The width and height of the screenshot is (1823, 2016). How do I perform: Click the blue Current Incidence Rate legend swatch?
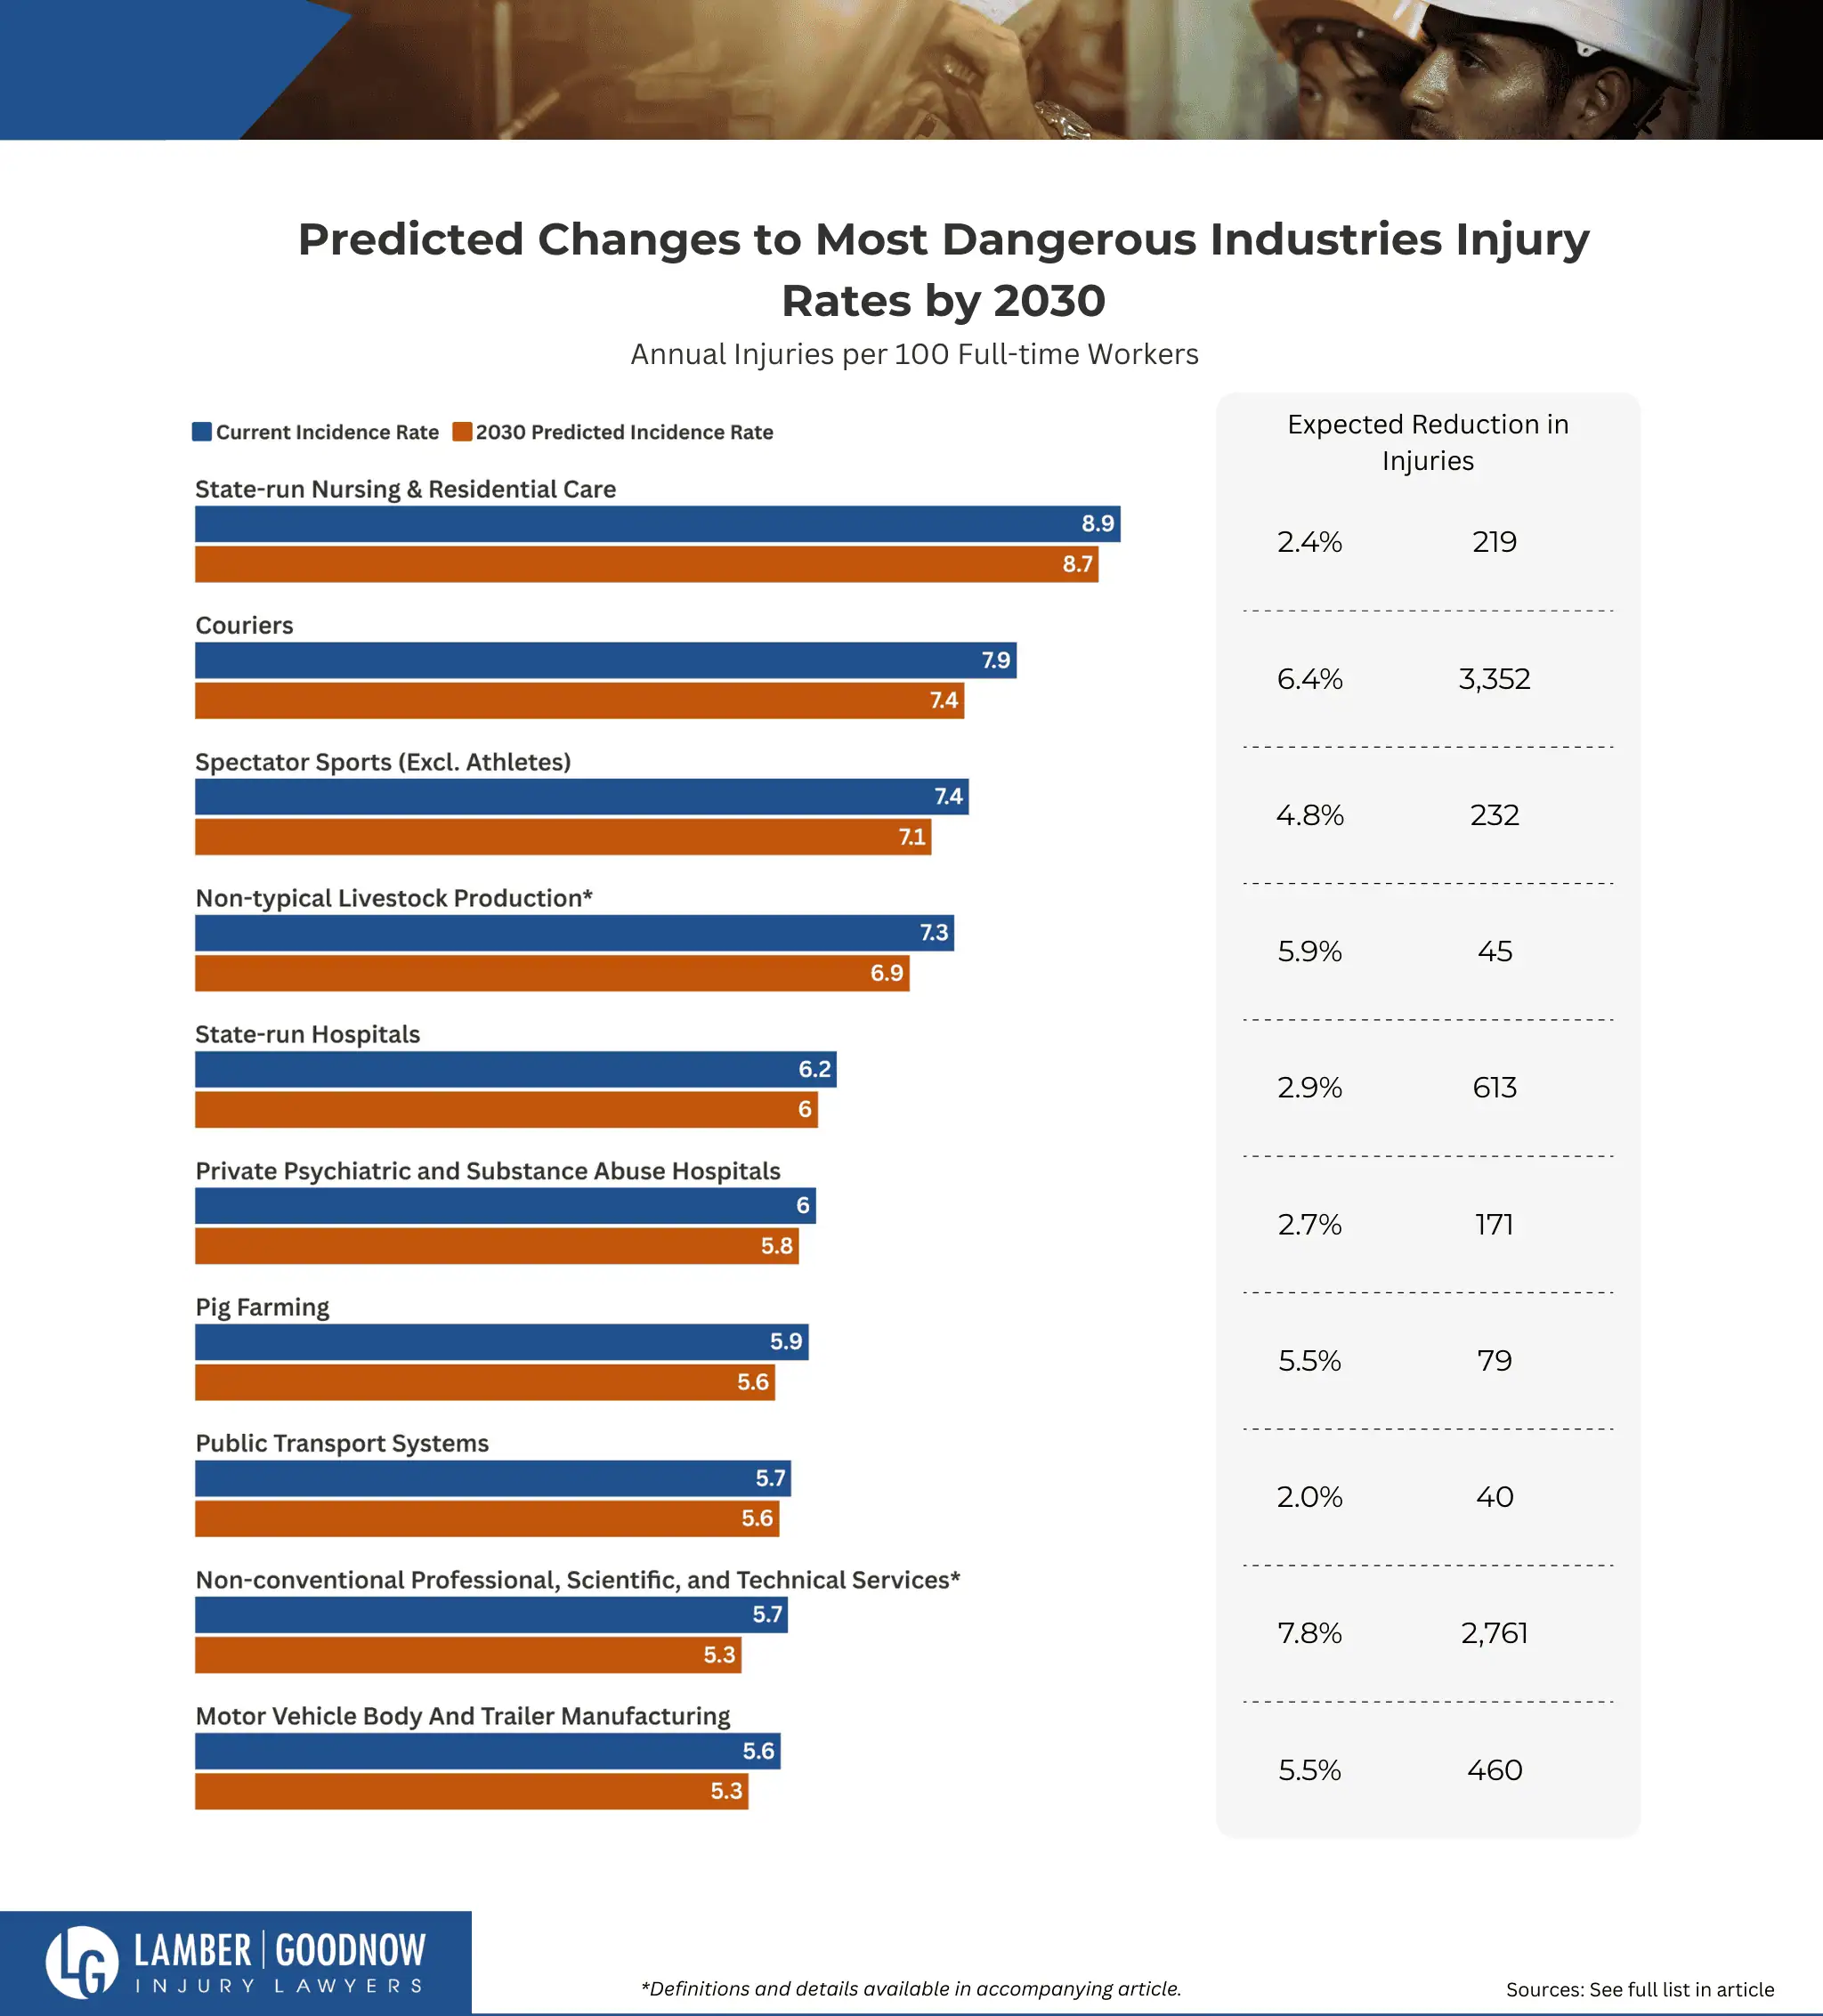(x=202, y=431)
